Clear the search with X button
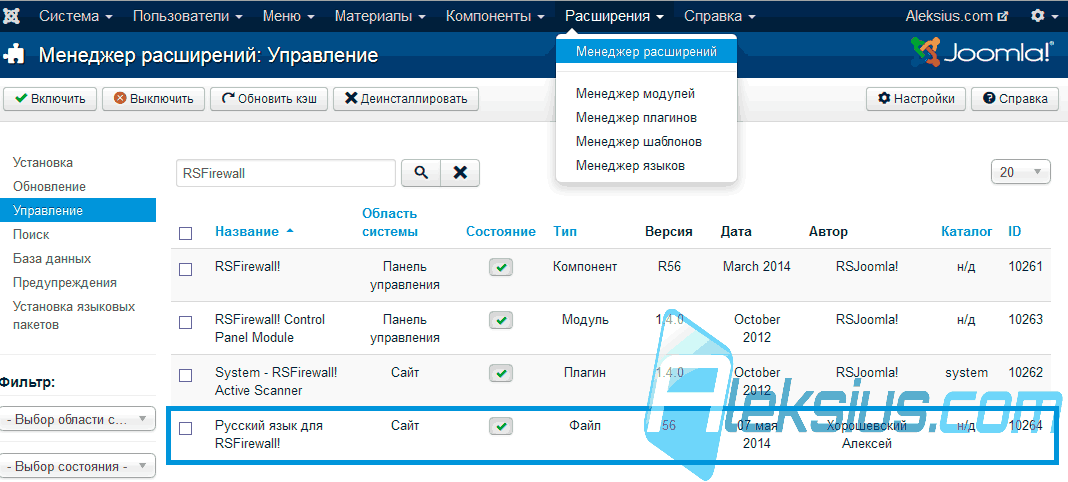 click(x=460, y=173)
